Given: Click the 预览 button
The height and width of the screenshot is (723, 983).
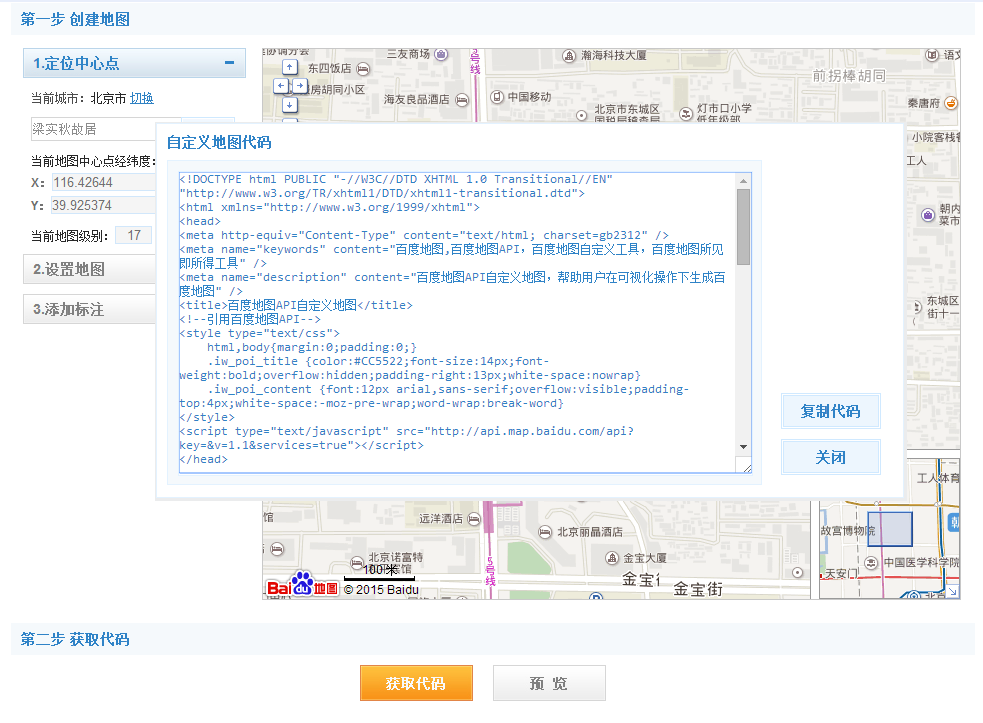Looking at the screenshot, I should (x=549, y=683).
